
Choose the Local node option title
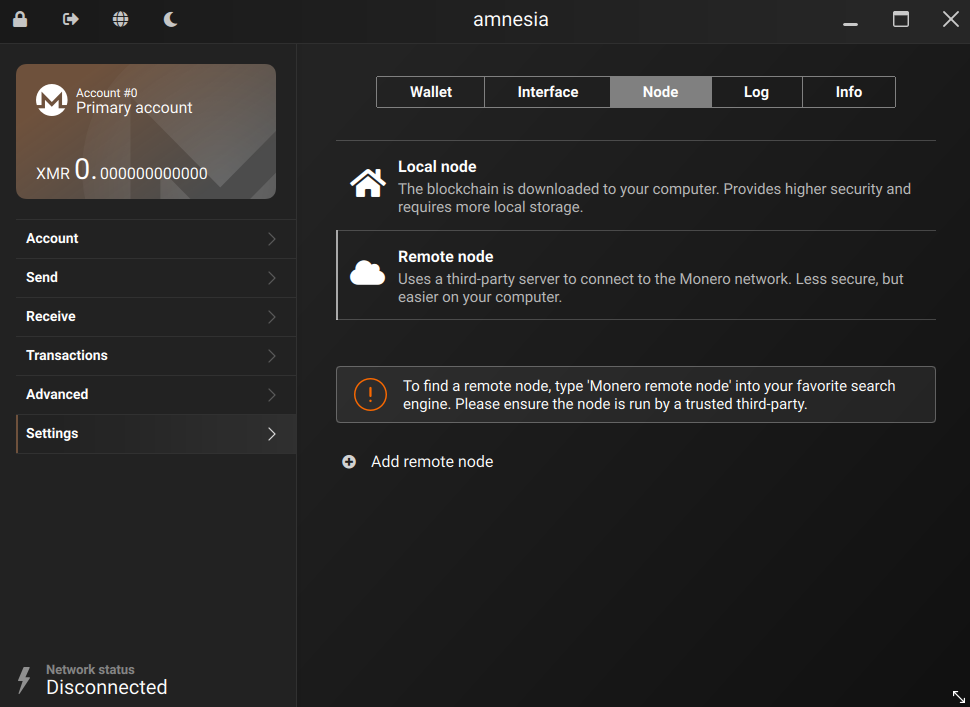tap(437, 166)
